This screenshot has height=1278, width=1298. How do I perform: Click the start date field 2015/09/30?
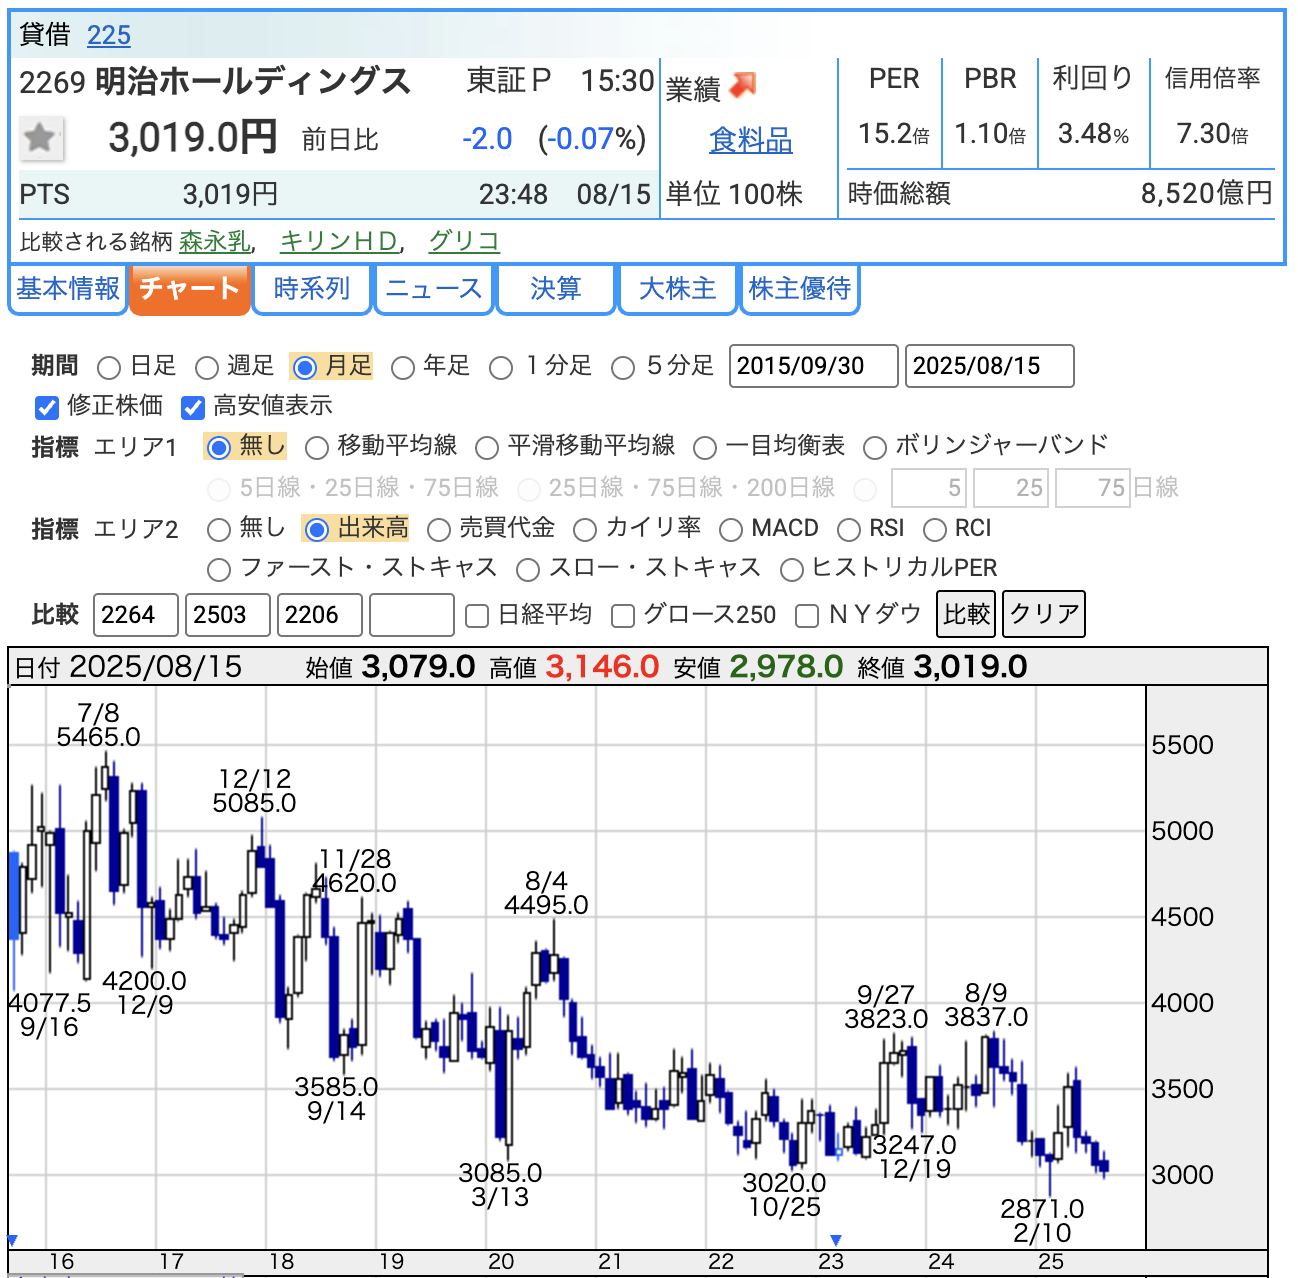[814, 366]
